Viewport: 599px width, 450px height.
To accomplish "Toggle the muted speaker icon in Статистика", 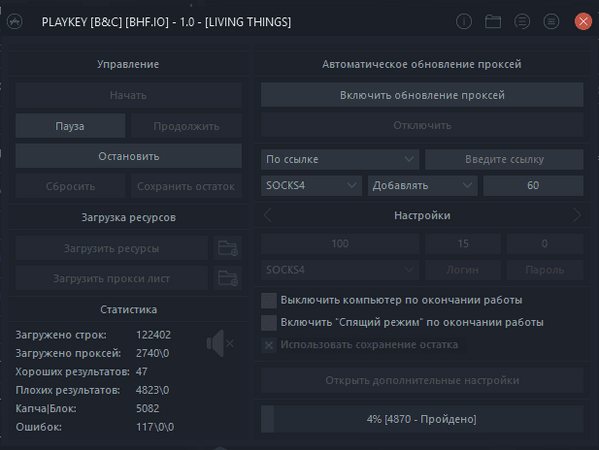I will pyautogui.click(x=220, y=343).
